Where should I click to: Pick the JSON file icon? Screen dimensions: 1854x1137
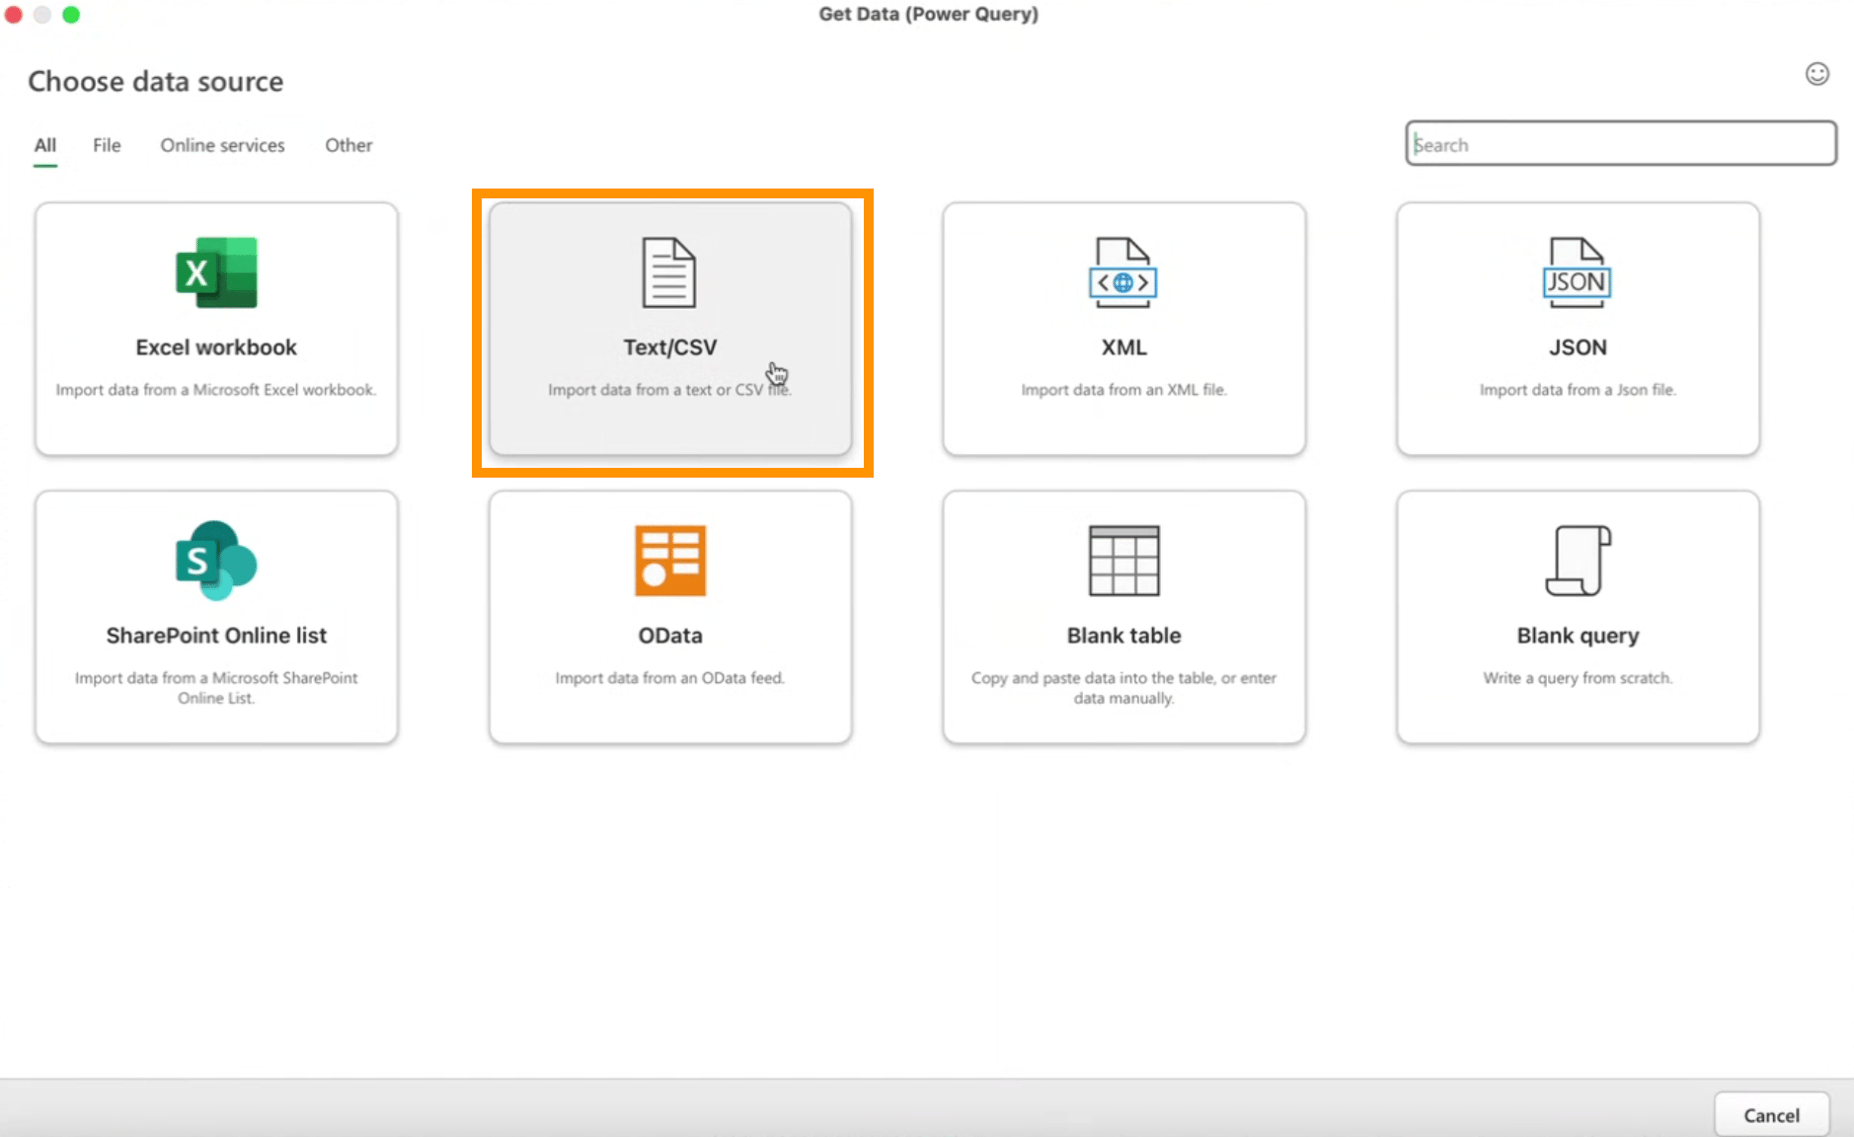[1577, 272]
